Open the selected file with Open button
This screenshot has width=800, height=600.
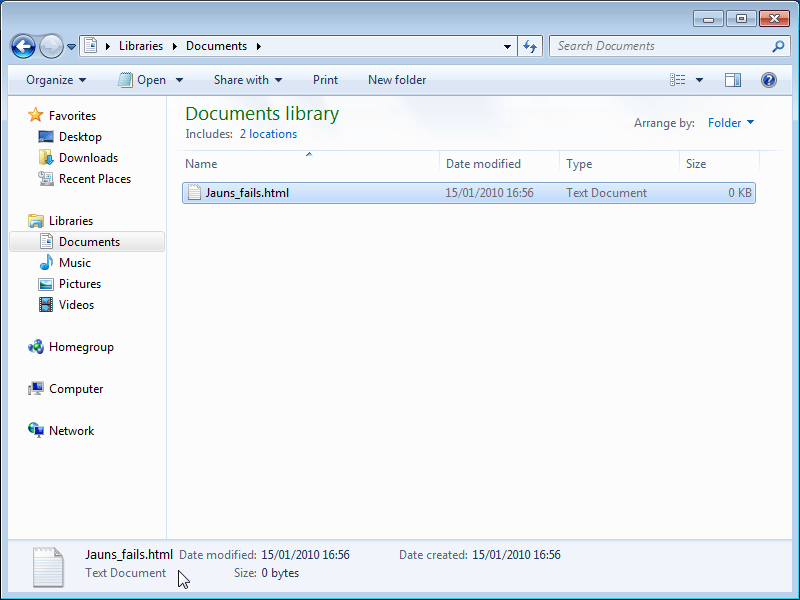coord(142,80)
